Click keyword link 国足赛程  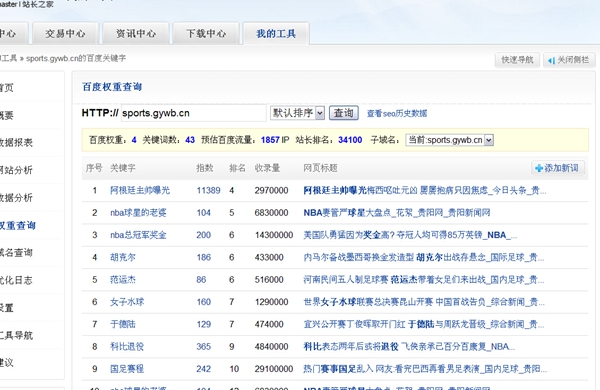pos(127,369)
